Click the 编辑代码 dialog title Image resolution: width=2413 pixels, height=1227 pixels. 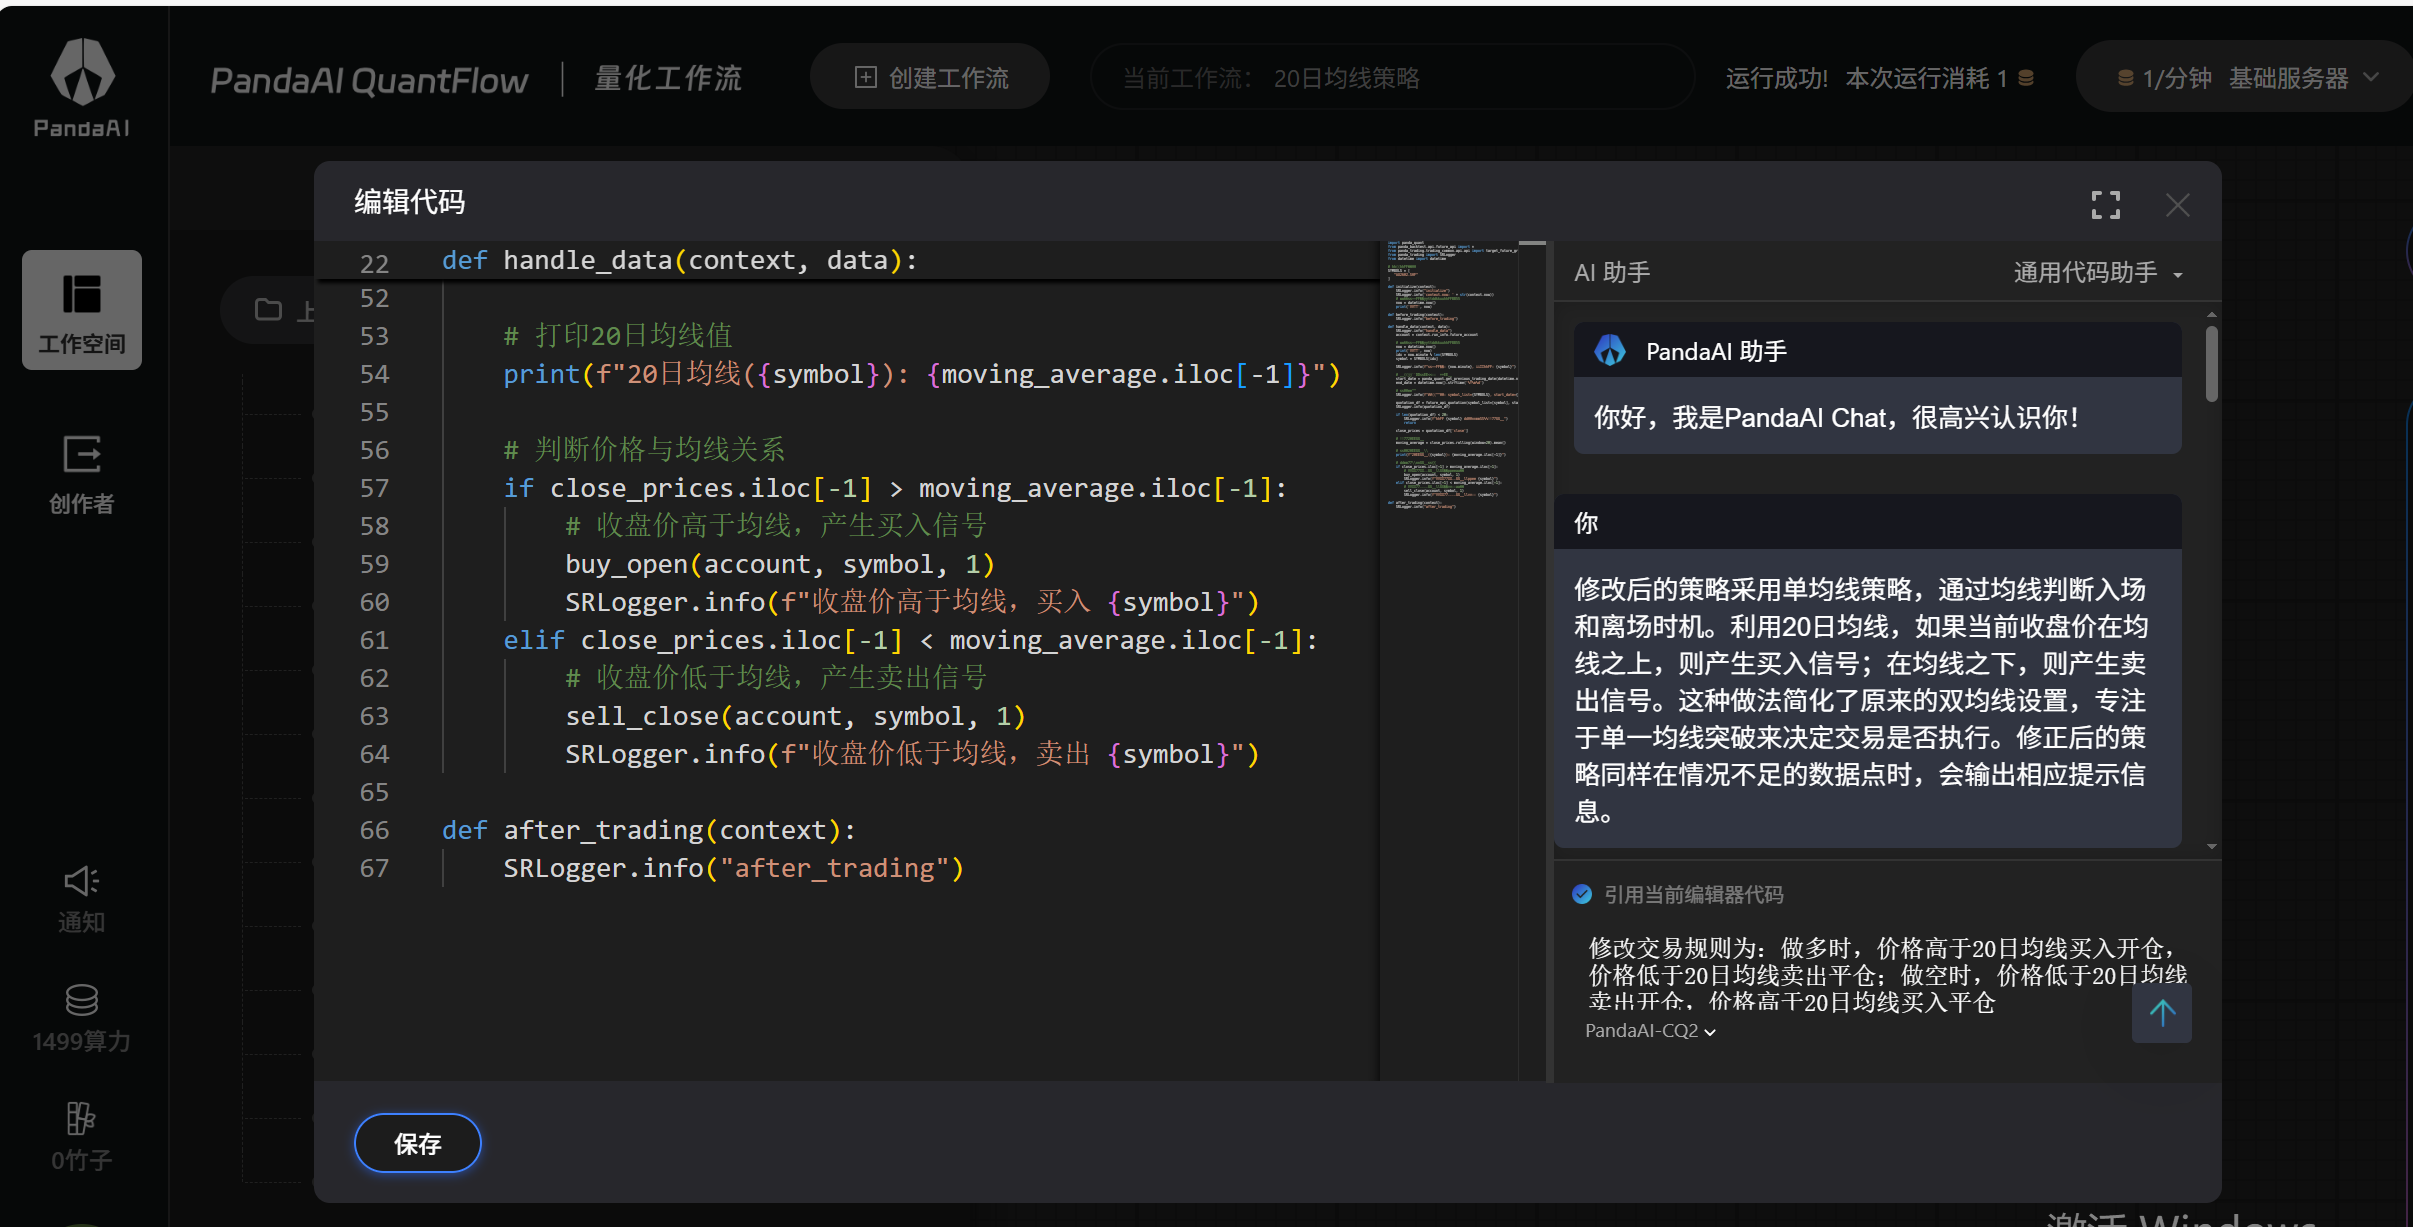coord(409,202)
